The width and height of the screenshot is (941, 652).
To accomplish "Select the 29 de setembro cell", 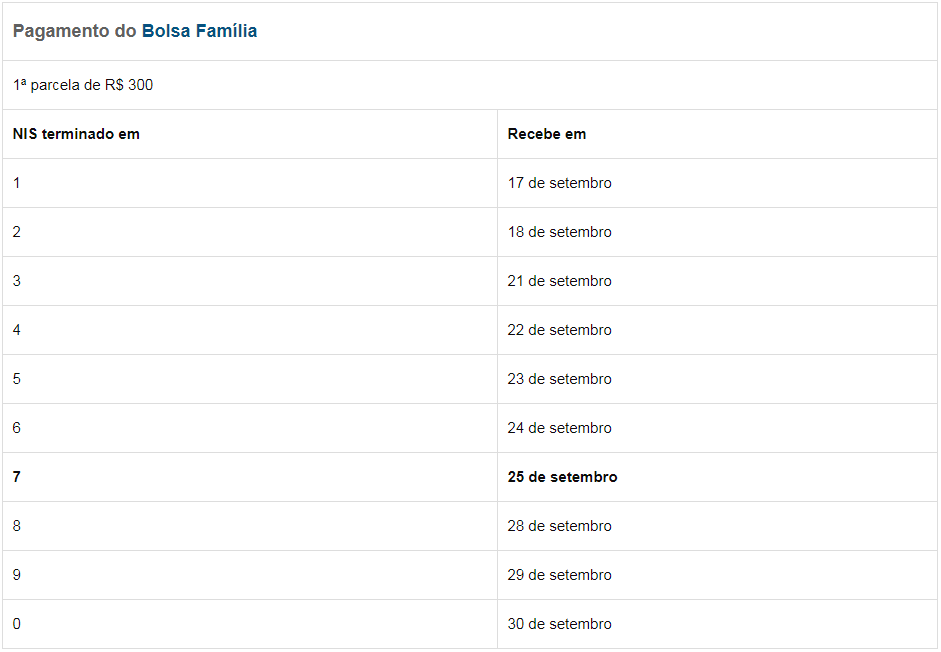I will (x=717, y=575).
